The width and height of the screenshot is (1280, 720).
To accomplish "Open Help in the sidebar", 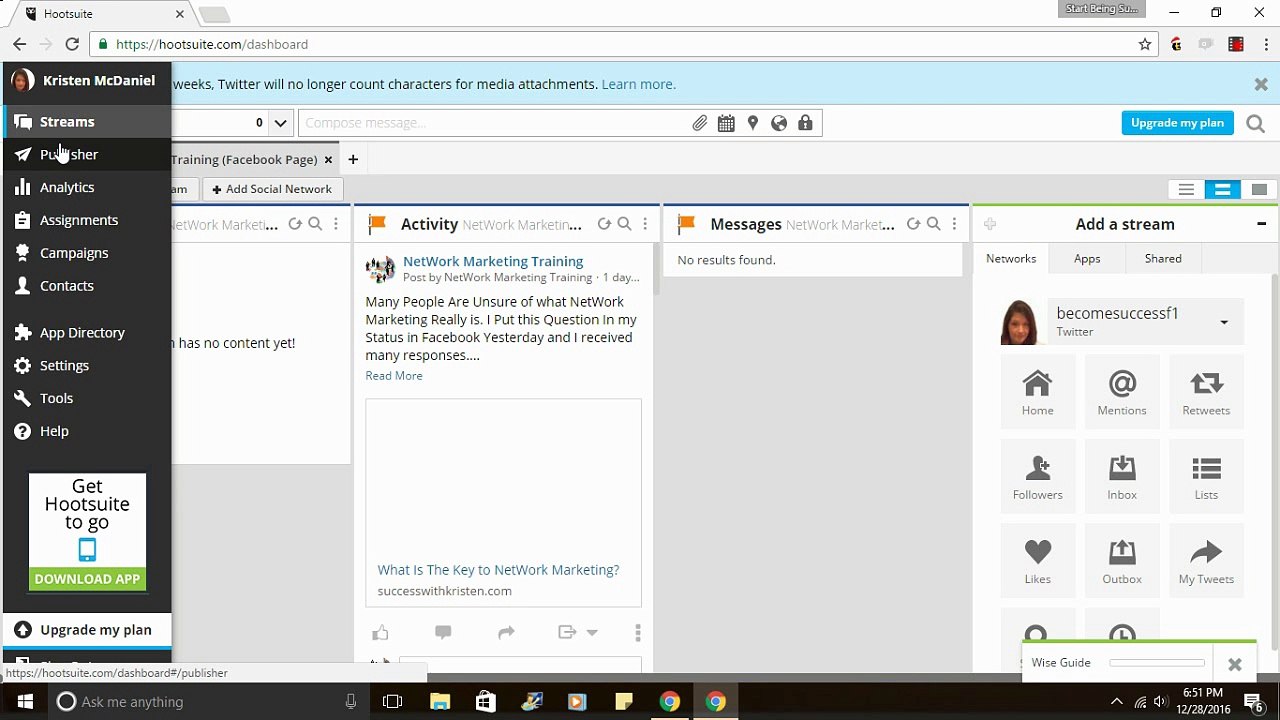I will coord(86,431).
